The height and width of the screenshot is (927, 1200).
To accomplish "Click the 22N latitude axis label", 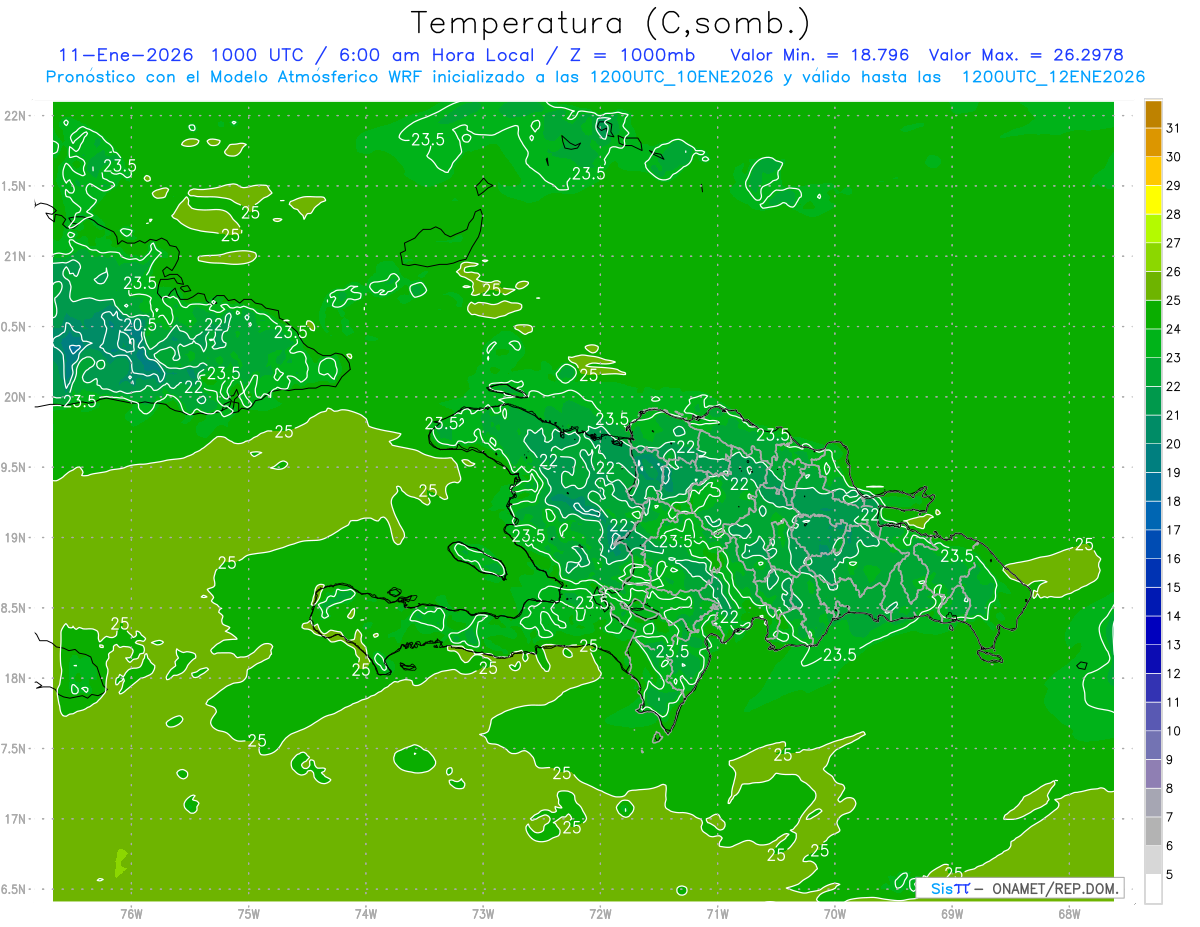I will point(16,116).
